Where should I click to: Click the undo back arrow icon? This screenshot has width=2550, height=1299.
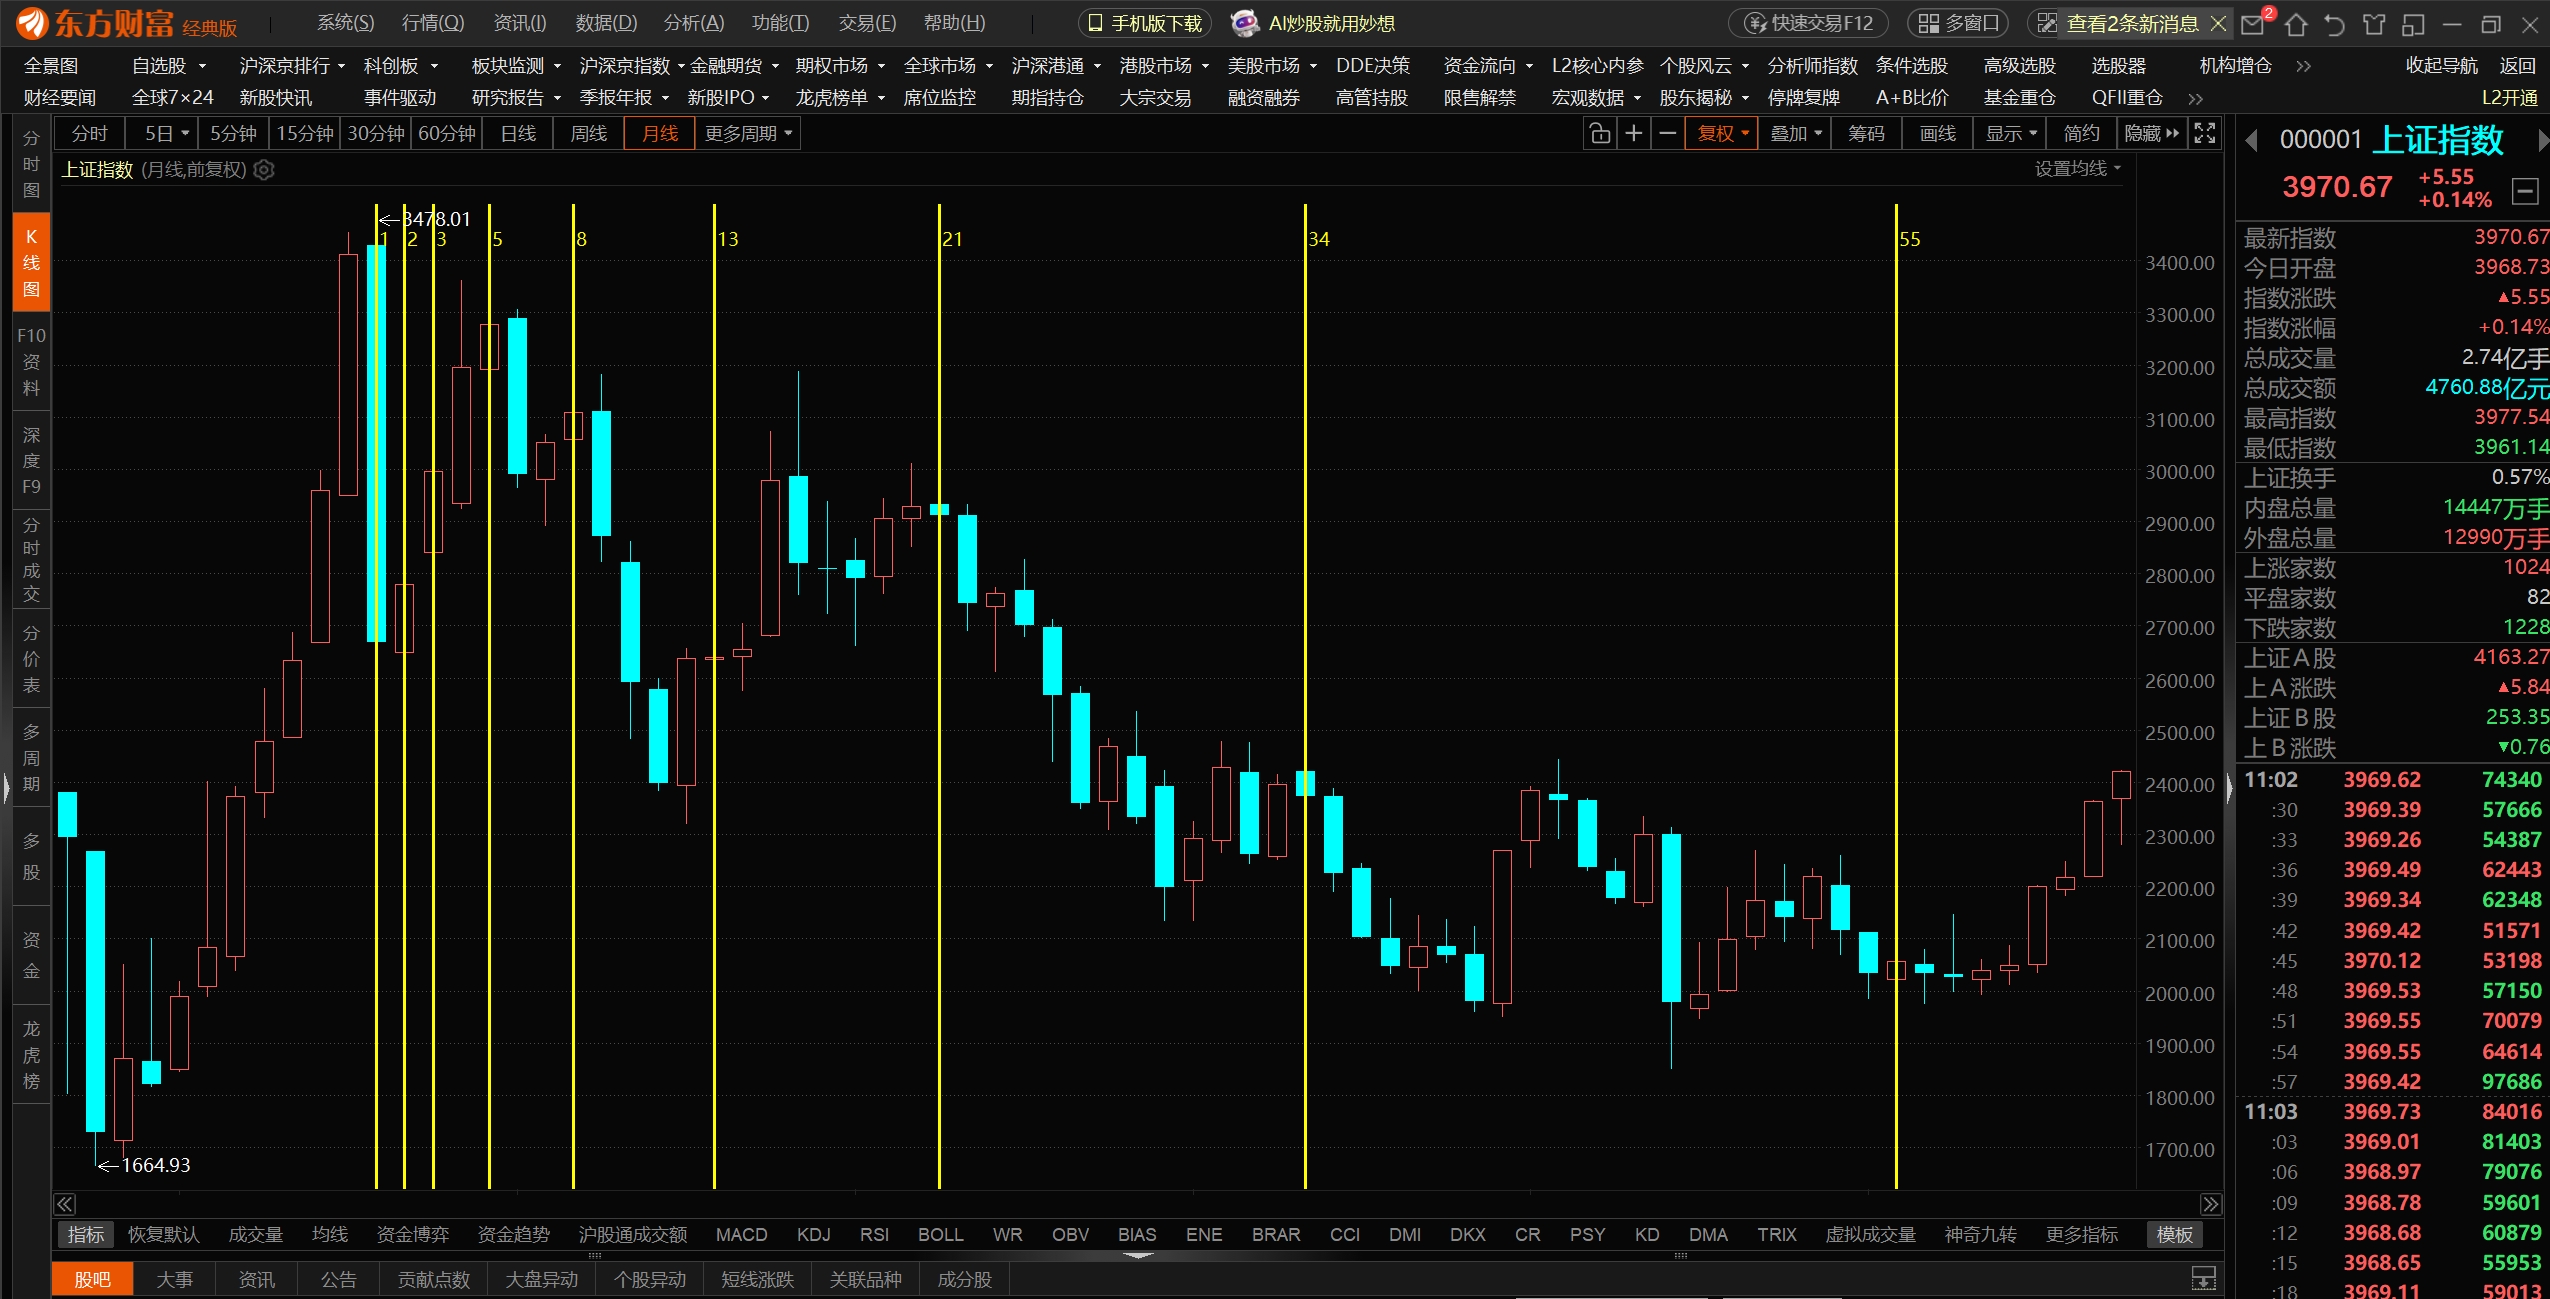pos(2335,24)
